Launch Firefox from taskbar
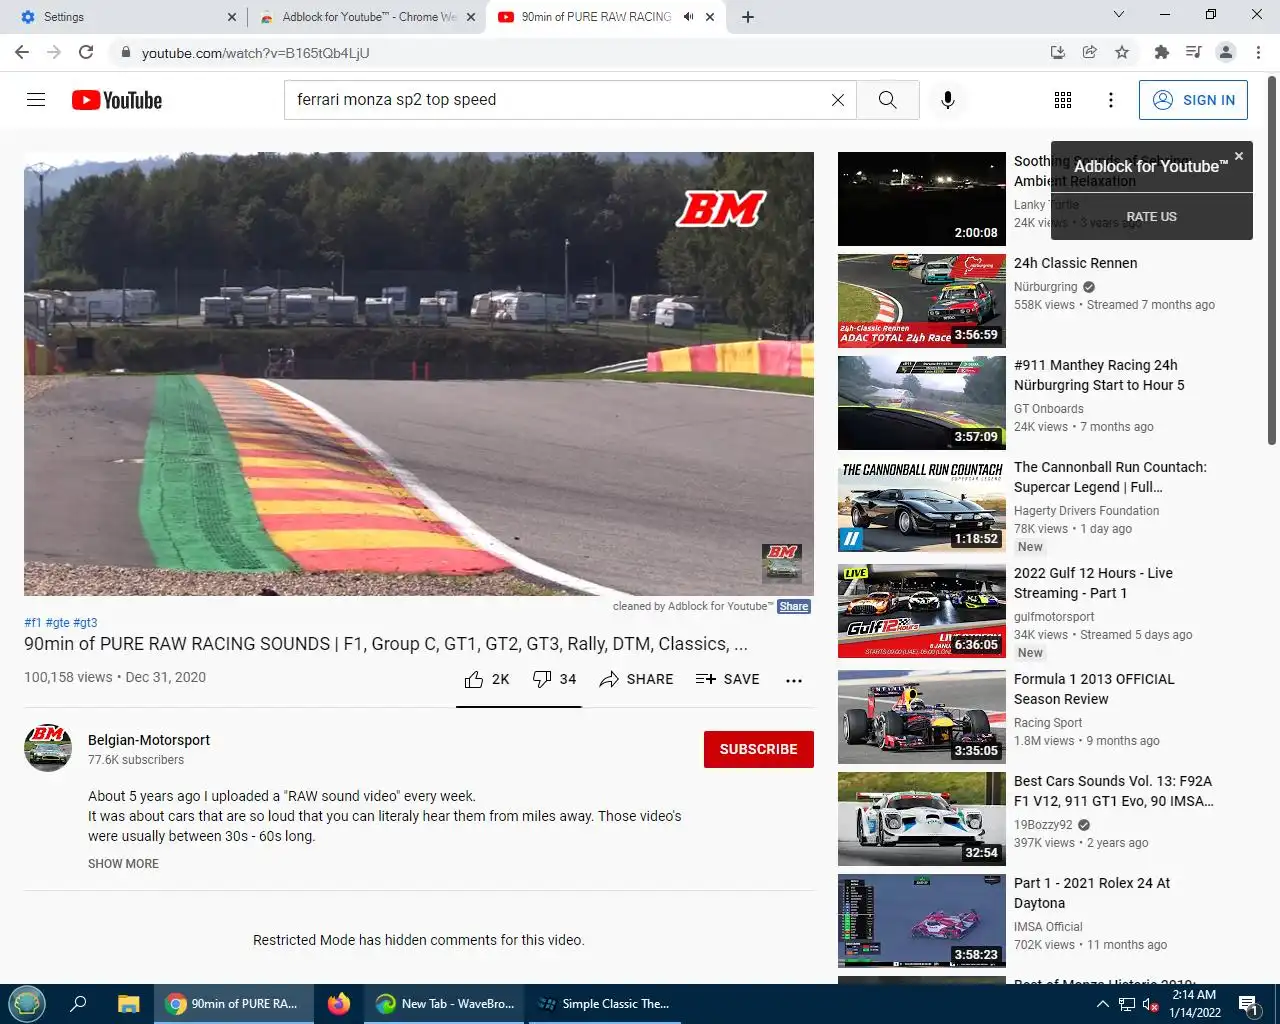The width and height of the screenshot is (1280, 1024). [339, 1004]
